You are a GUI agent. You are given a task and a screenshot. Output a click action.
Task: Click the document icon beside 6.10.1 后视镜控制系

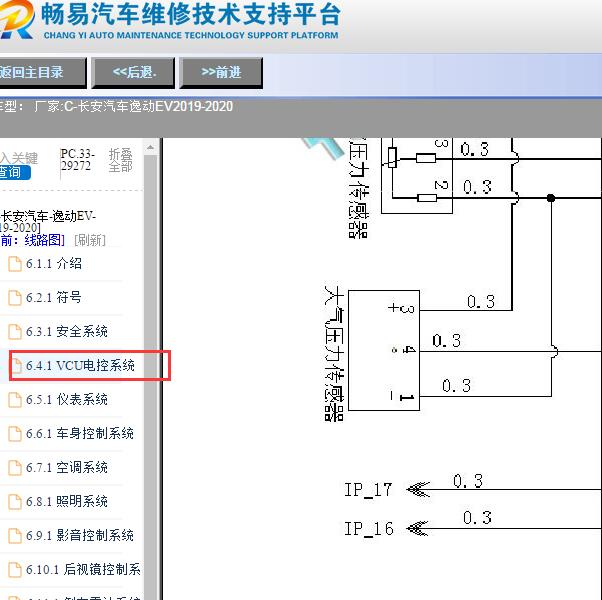(15, 570)
